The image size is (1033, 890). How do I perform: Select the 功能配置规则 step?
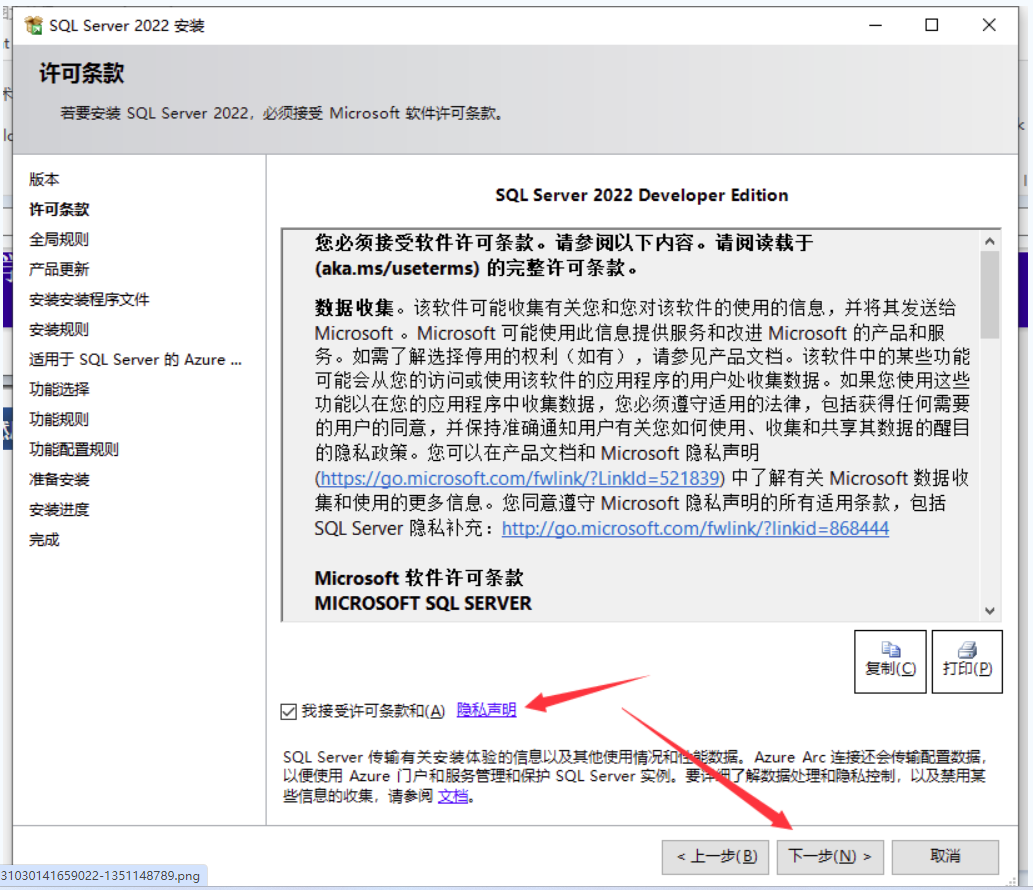coord(74,450)
